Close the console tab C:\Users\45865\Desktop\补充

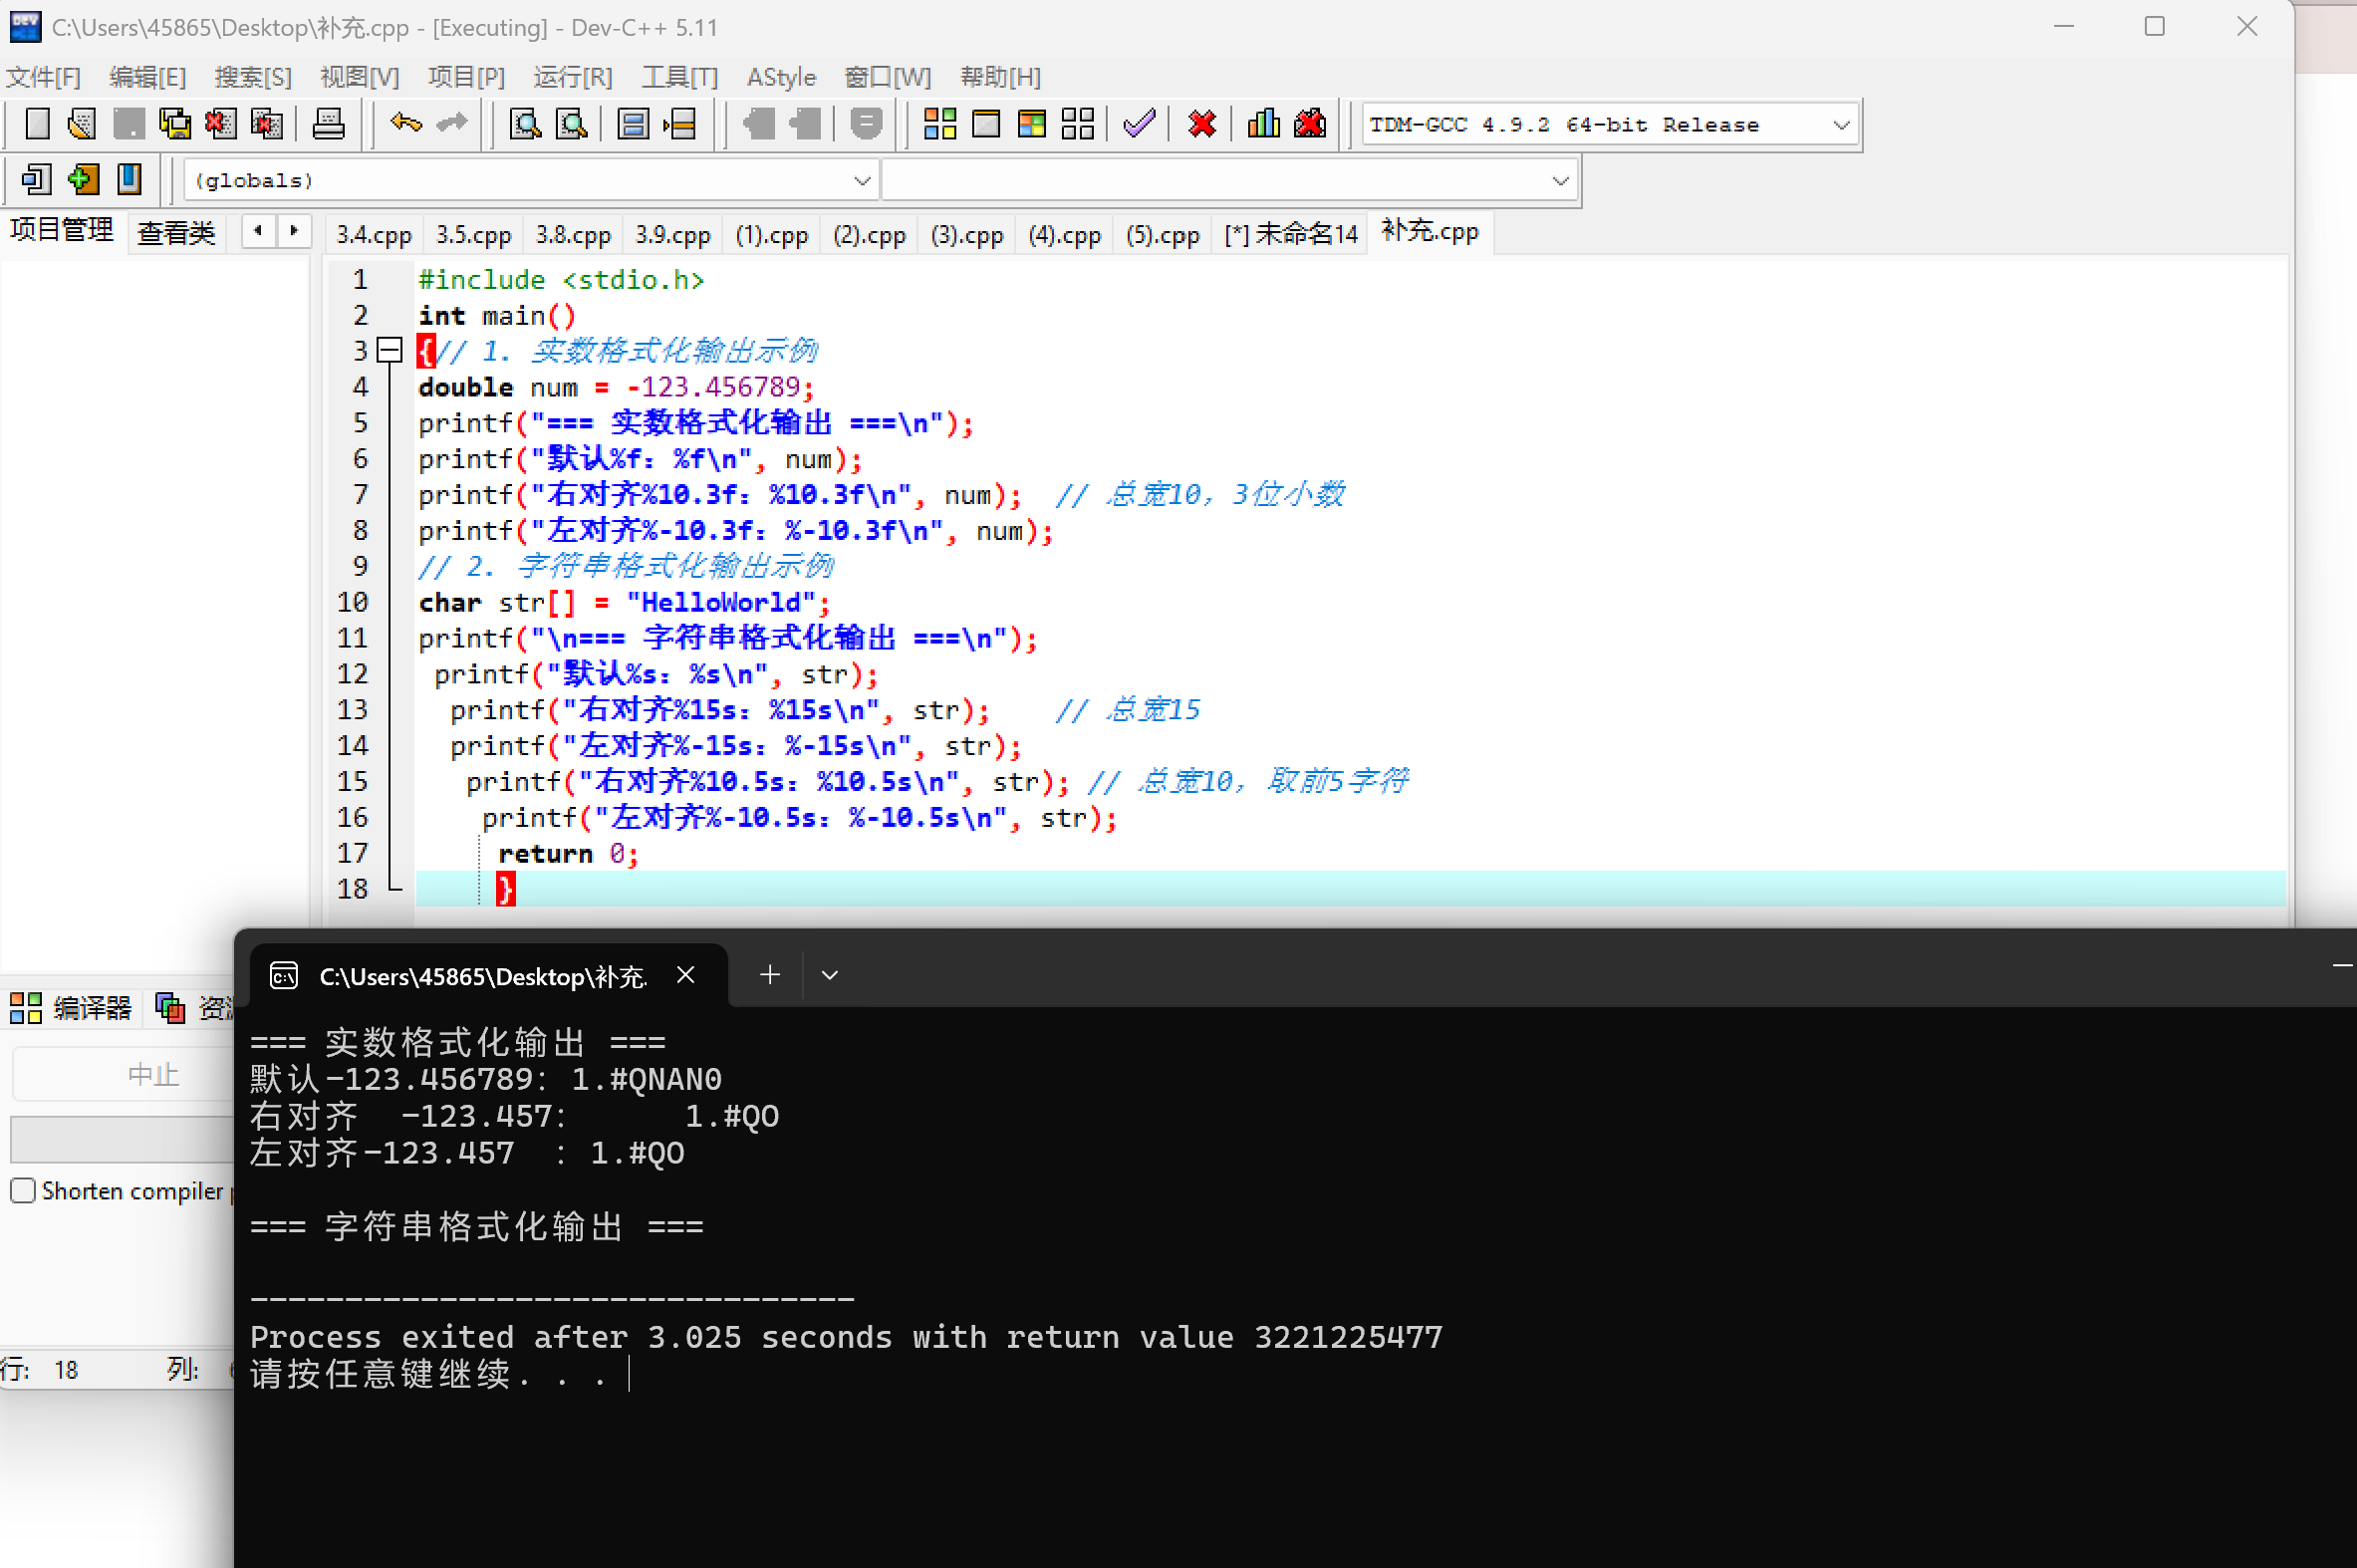(685, 975)
